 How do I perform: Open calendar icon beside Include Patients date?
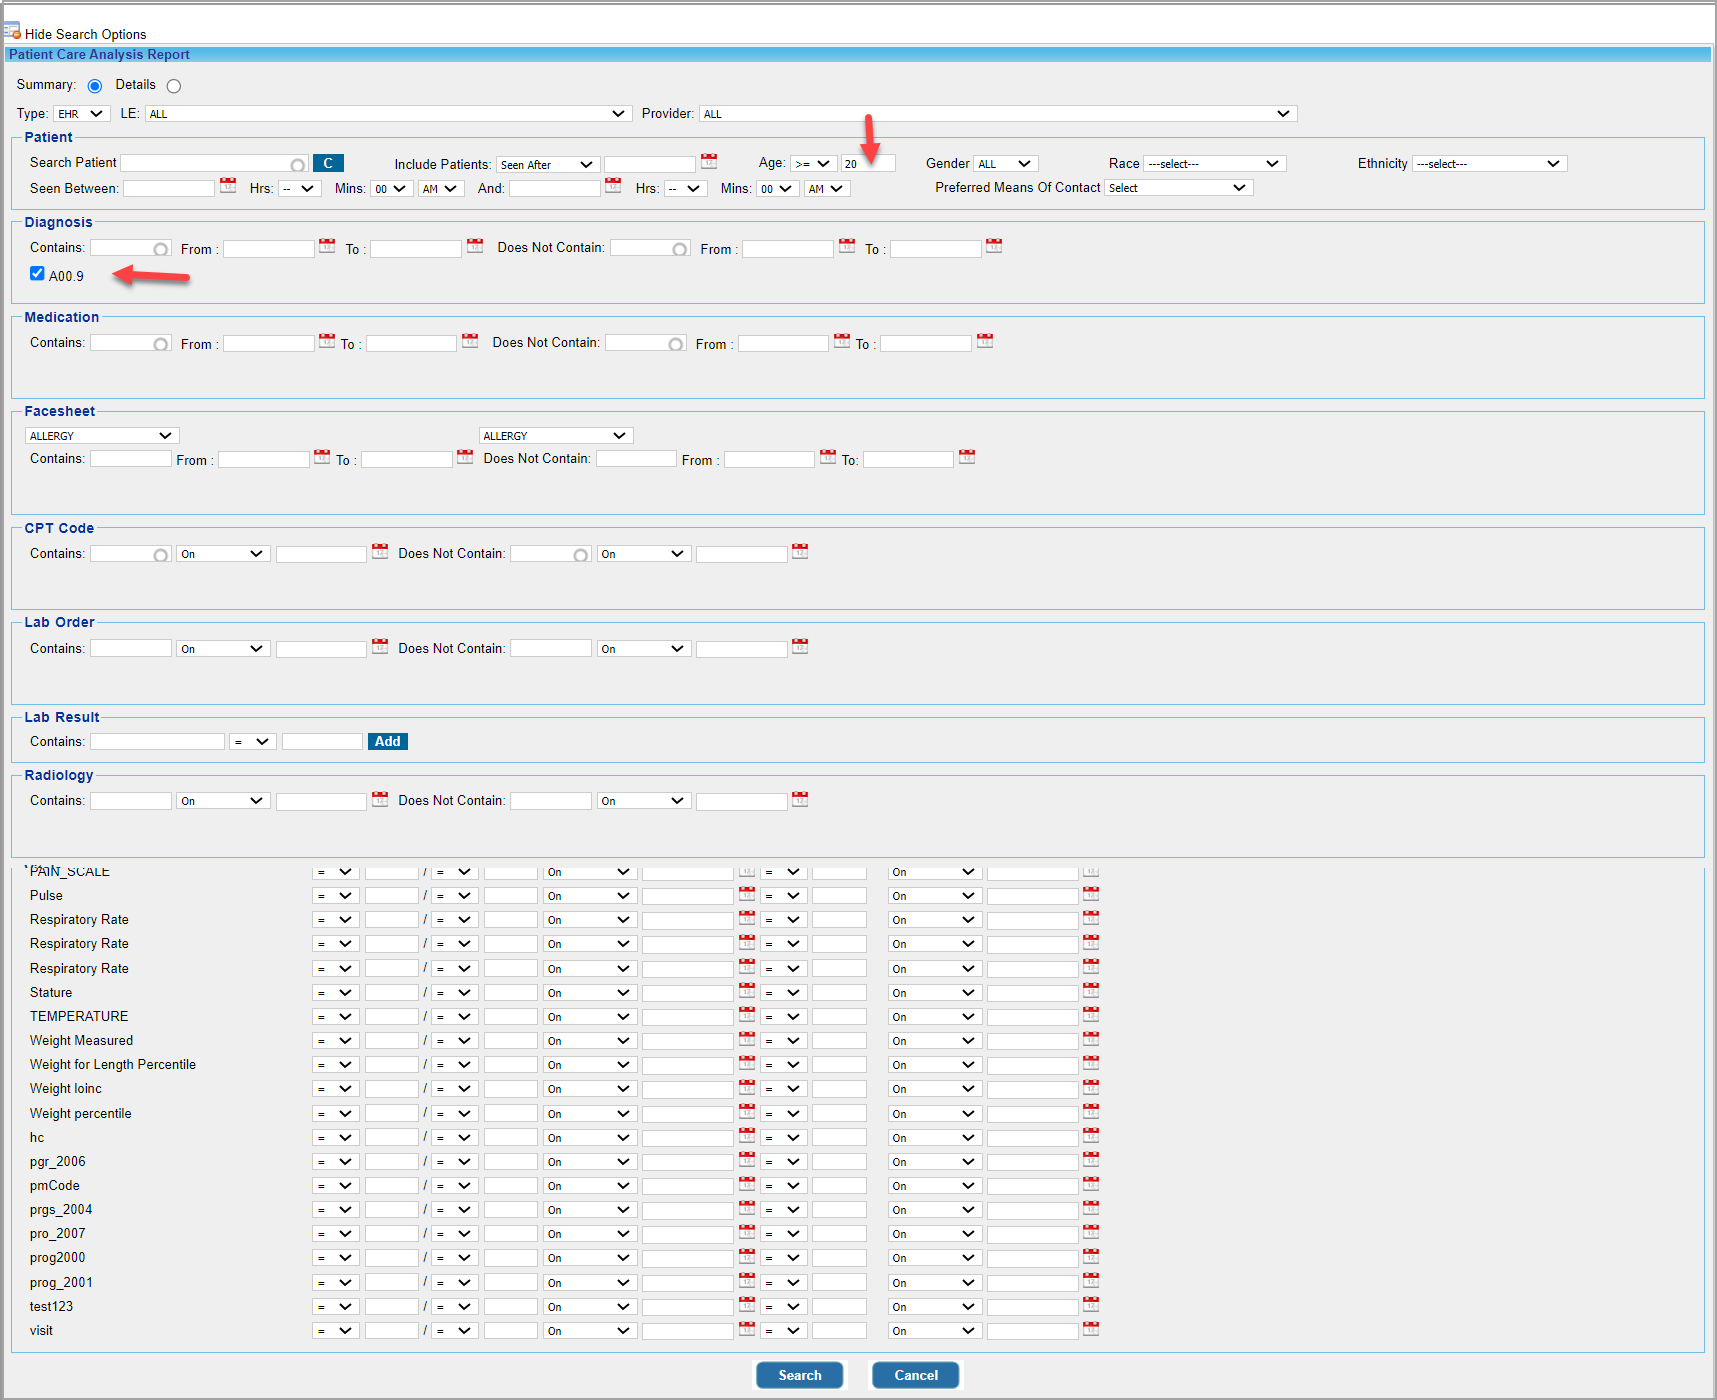click(x=709, y=162)
